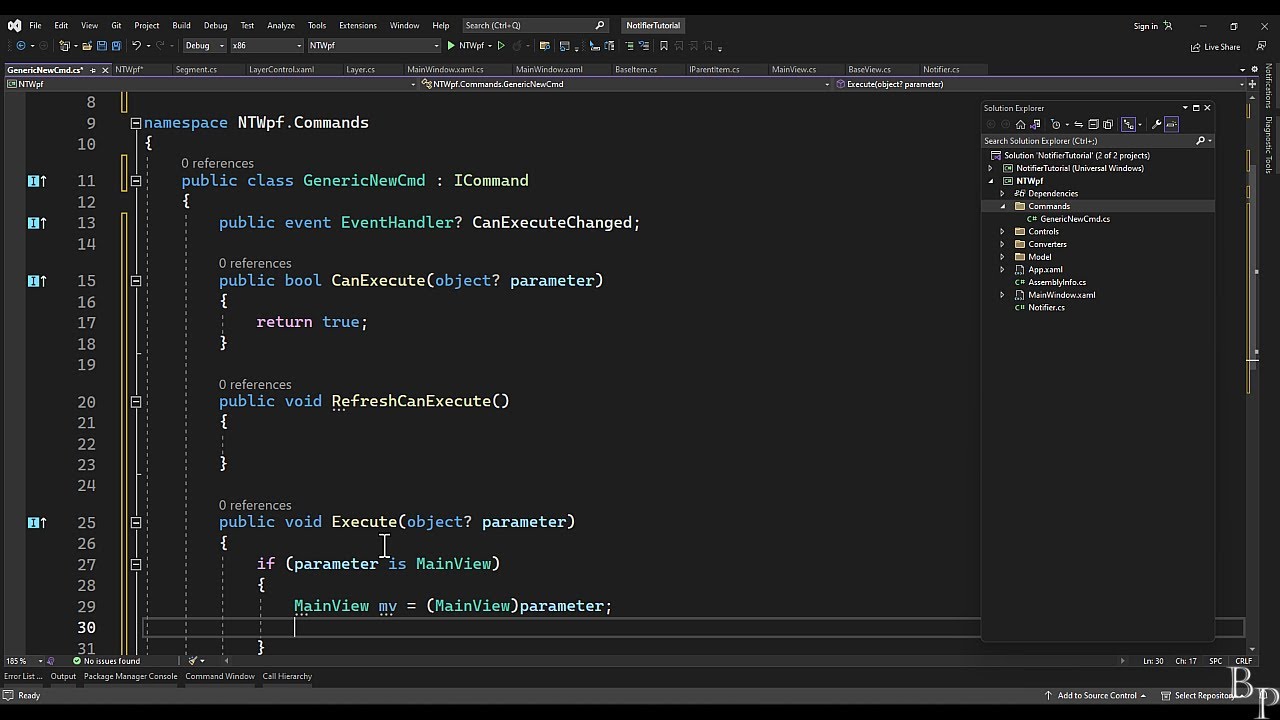
Task: Open the Call Hierarchy tab
Action: (x=287, y=677)
